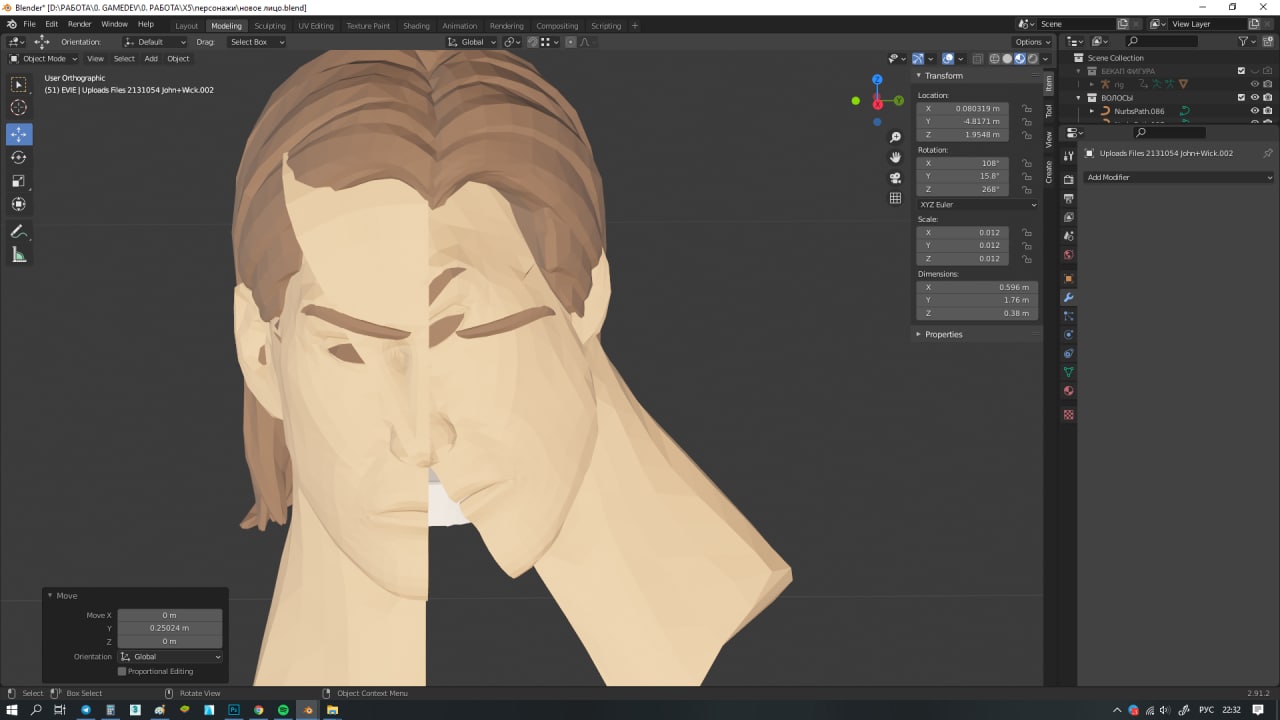Switch orthographic/perspective with the grid icon

895,198
